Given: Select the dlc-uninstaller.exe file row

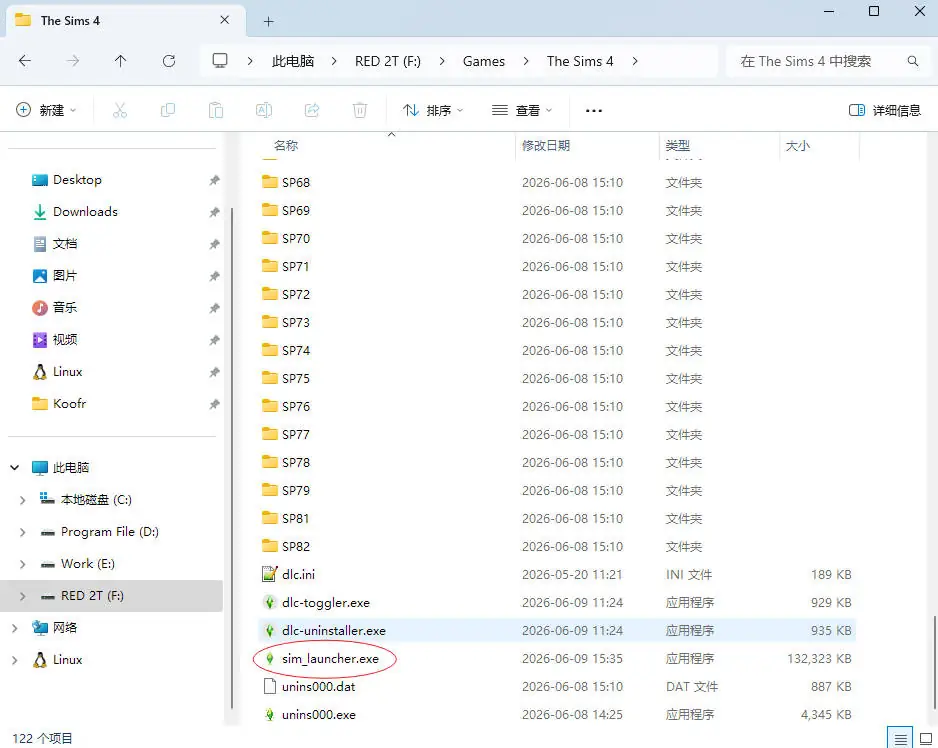Looking at the screenshot, I should (557, 631).
